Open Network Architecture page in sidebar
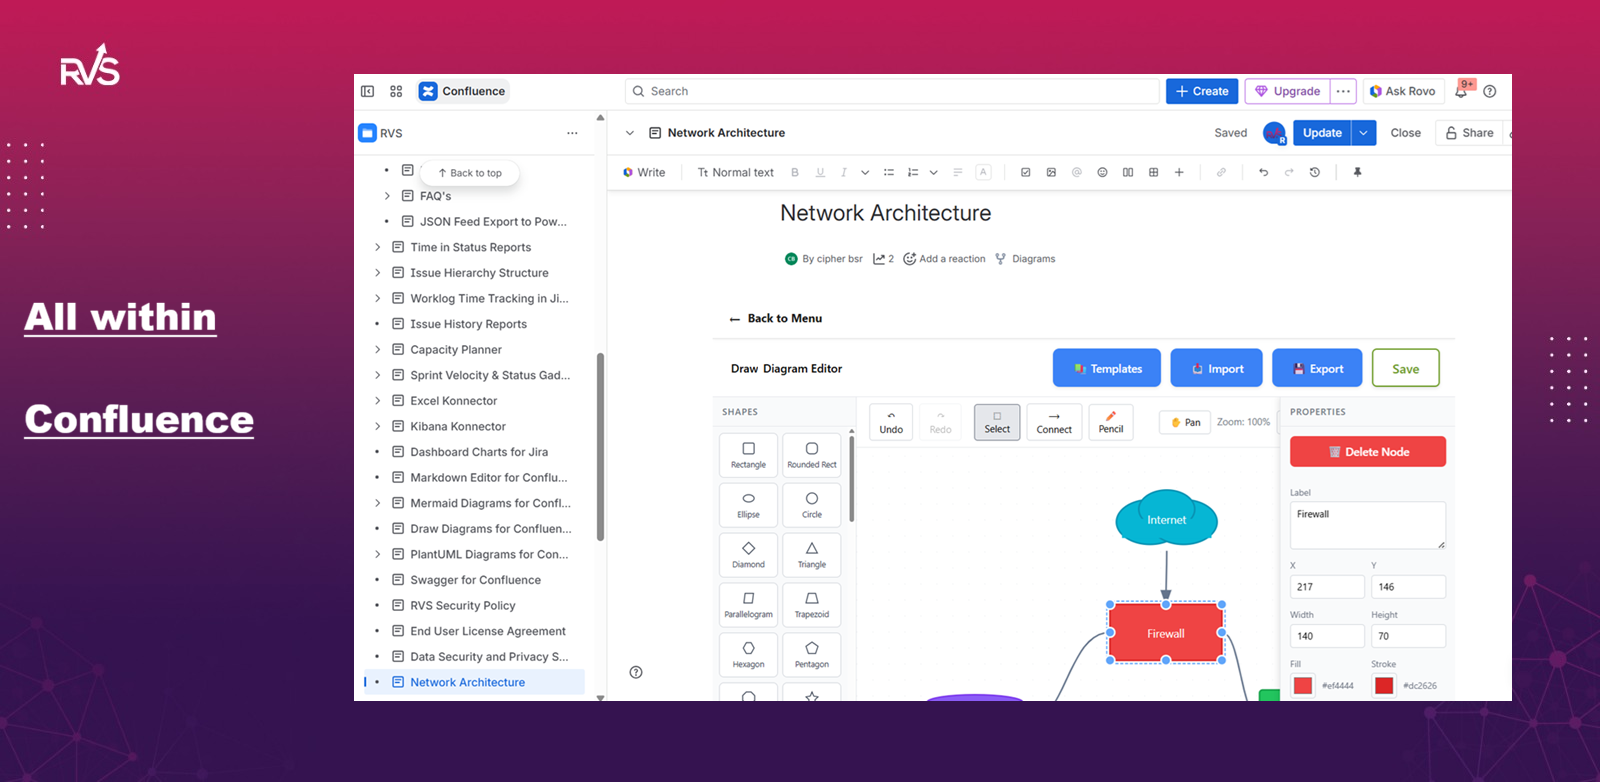The width and height of the screenshot is (1600, 784). [x=467, y=682]
